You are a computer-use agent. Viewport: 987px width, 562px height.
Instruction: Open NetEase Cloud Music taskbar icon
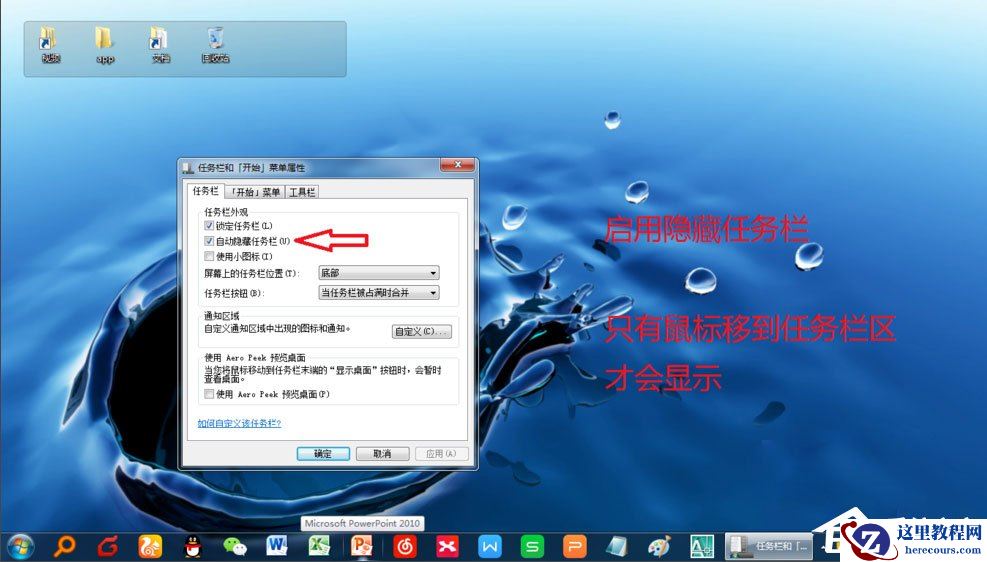[405, 546]
